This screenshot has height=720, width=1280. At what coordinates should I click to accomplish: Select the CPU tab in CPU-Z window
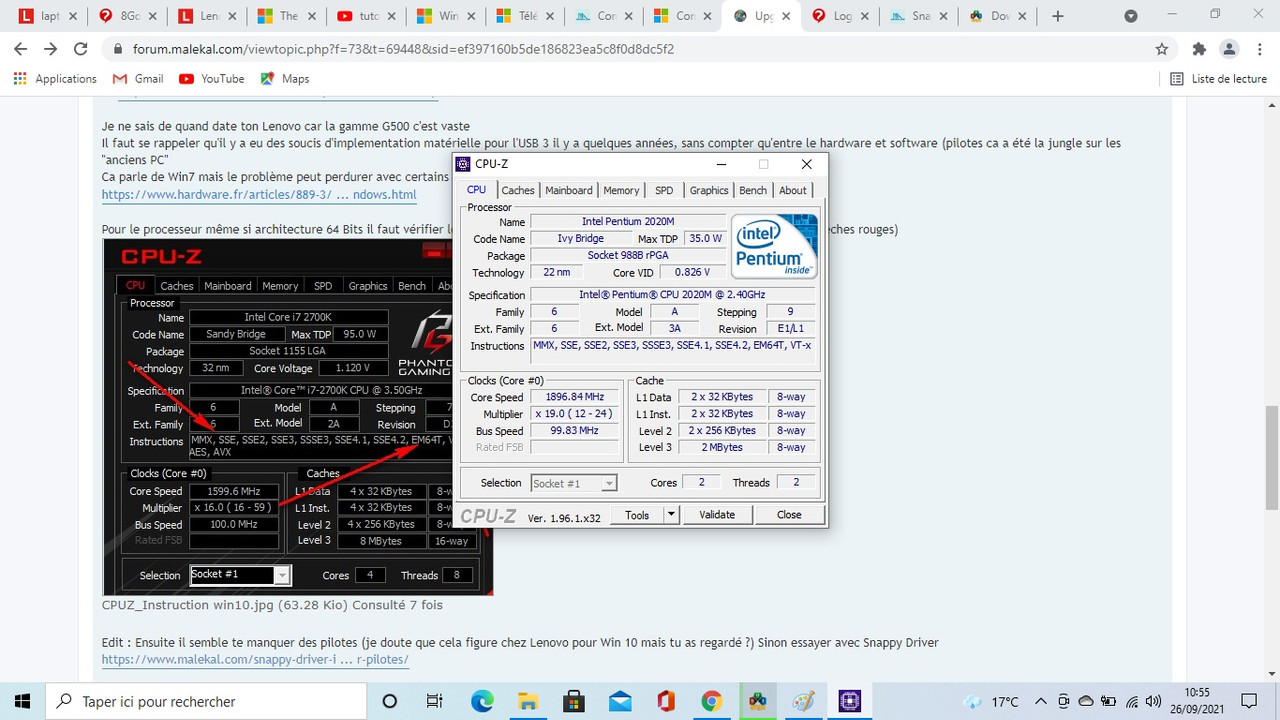[477, 190]
